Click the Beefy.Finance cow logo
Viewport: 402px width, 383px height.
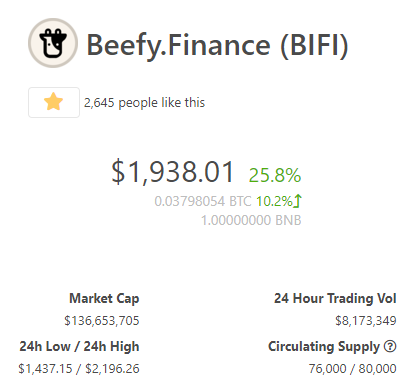pyautogui.click(x=53, y=43)
